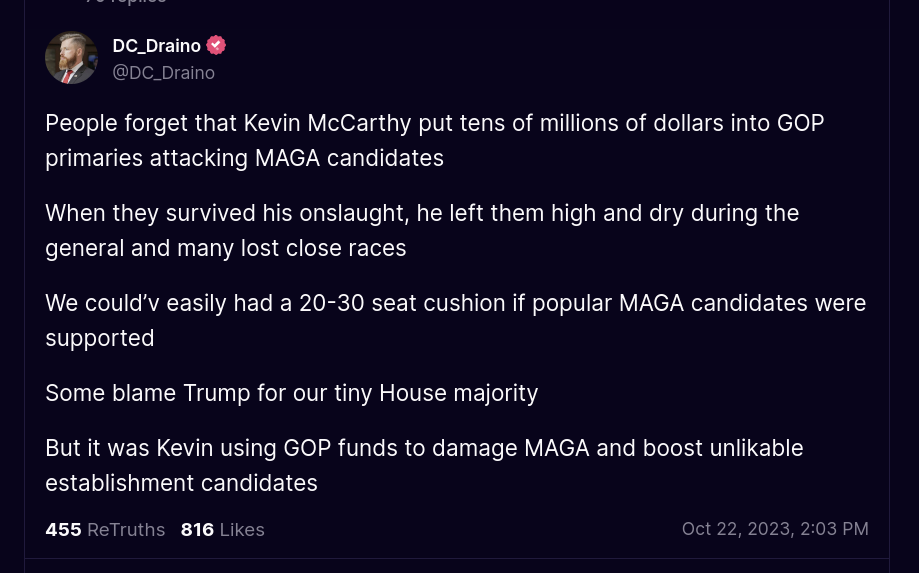Open DC_Draino's profile picture avatar
This screenshot has width=919, height=573.
pos(72,57)
